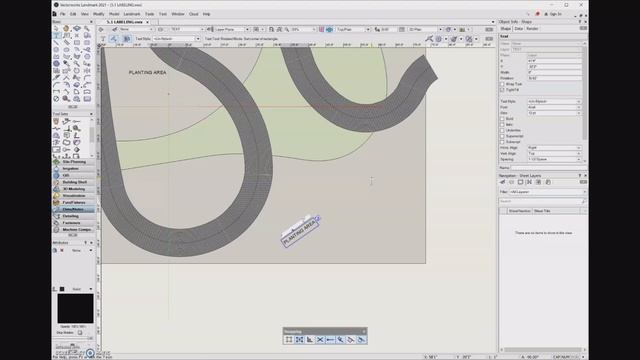Enable Superscript checkbox in Object Info
The width and height of the screenshot is (640, 360).
coord(502,136)
